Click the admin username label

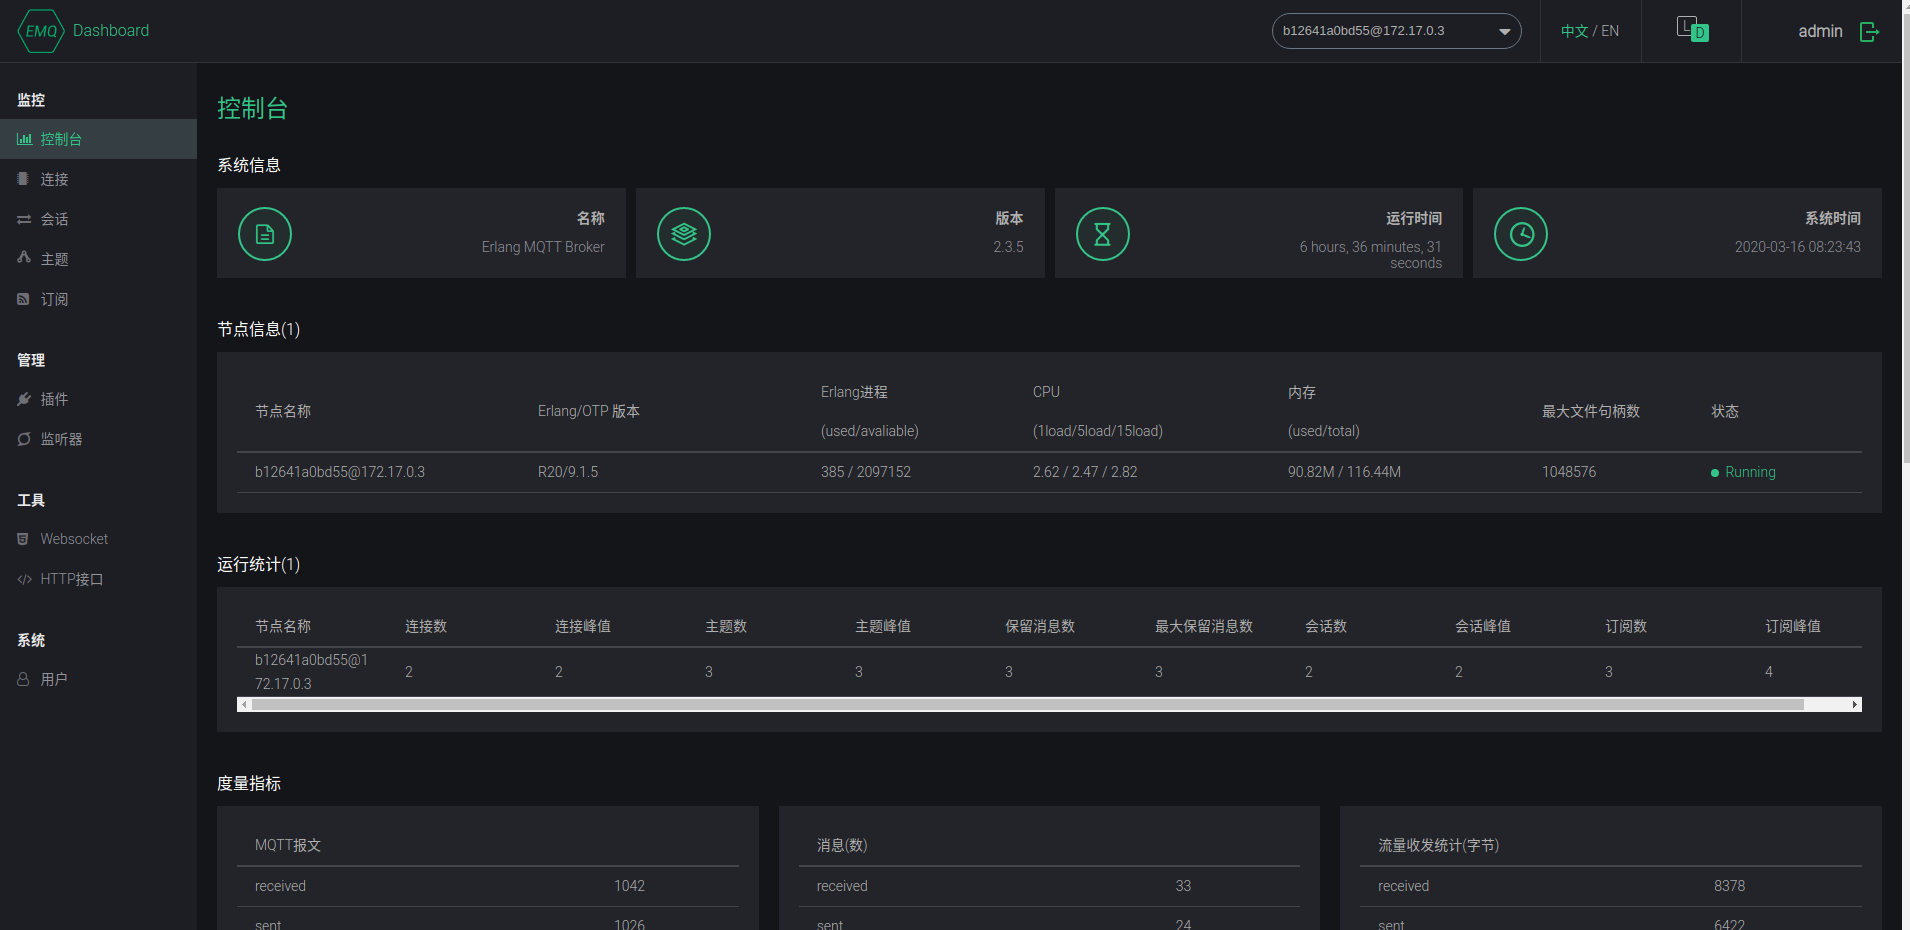pos(1820,31)
